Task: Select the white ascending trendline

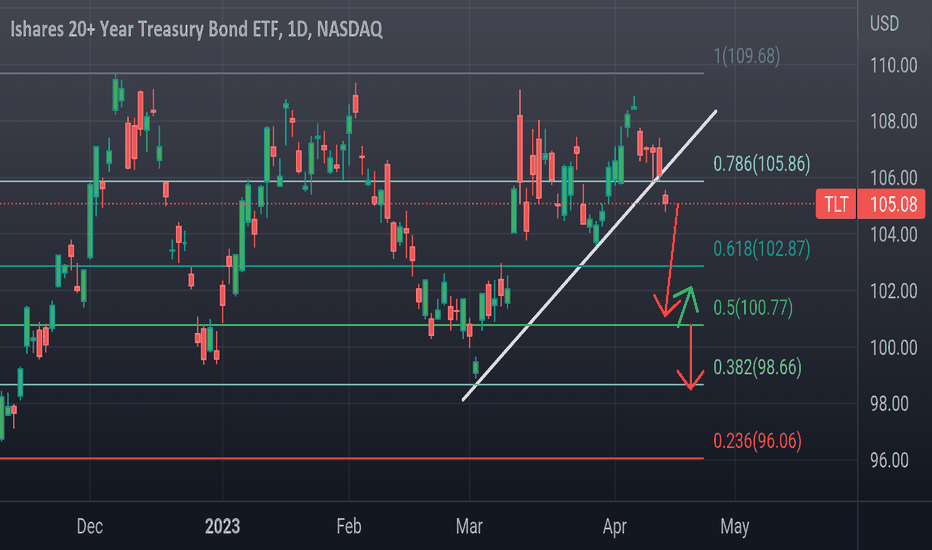Action: (x=590, y=255)
